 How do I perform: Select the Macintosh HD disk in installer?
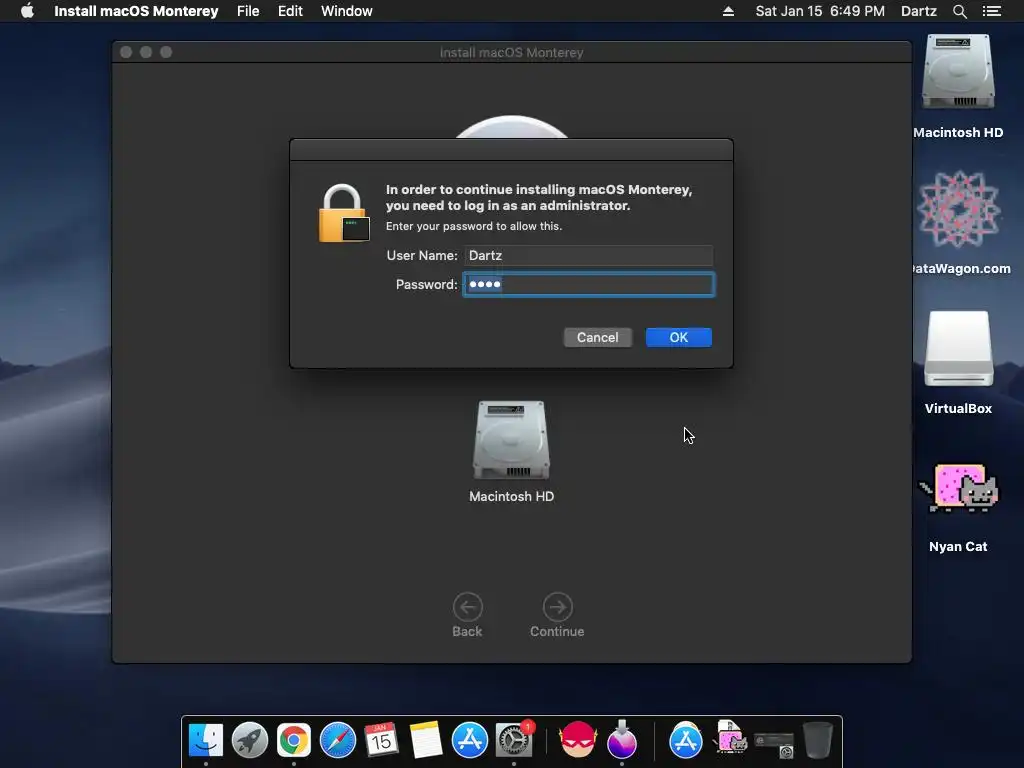coord(511,440)
